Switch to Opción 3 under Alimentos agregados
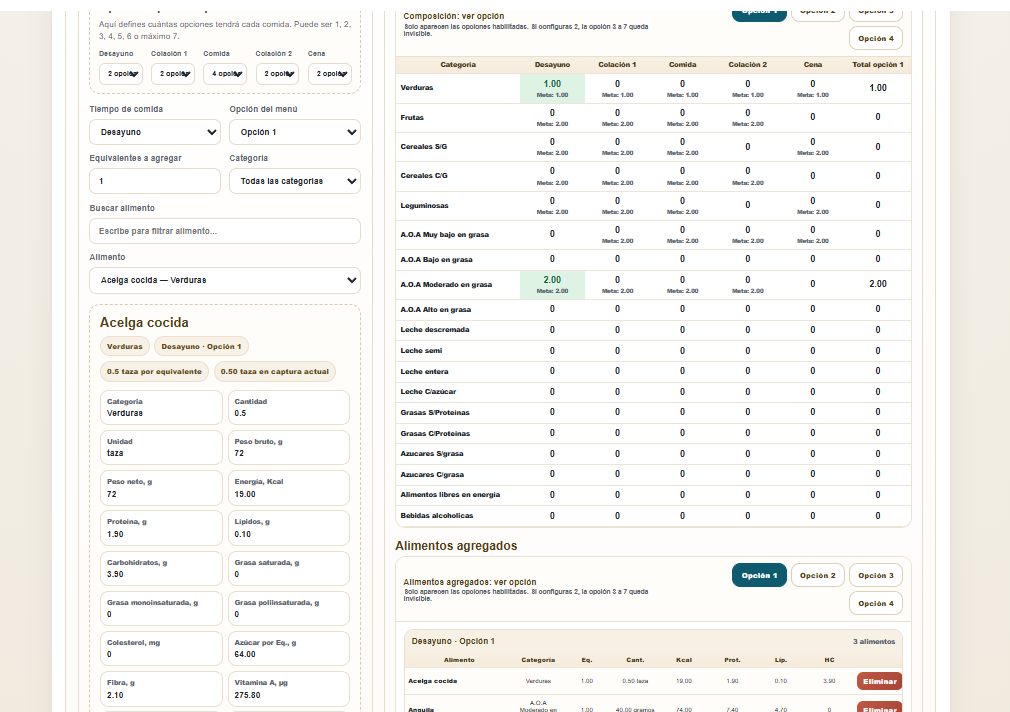Viewport: 1010px width, 712px height. tap(876, 575)
